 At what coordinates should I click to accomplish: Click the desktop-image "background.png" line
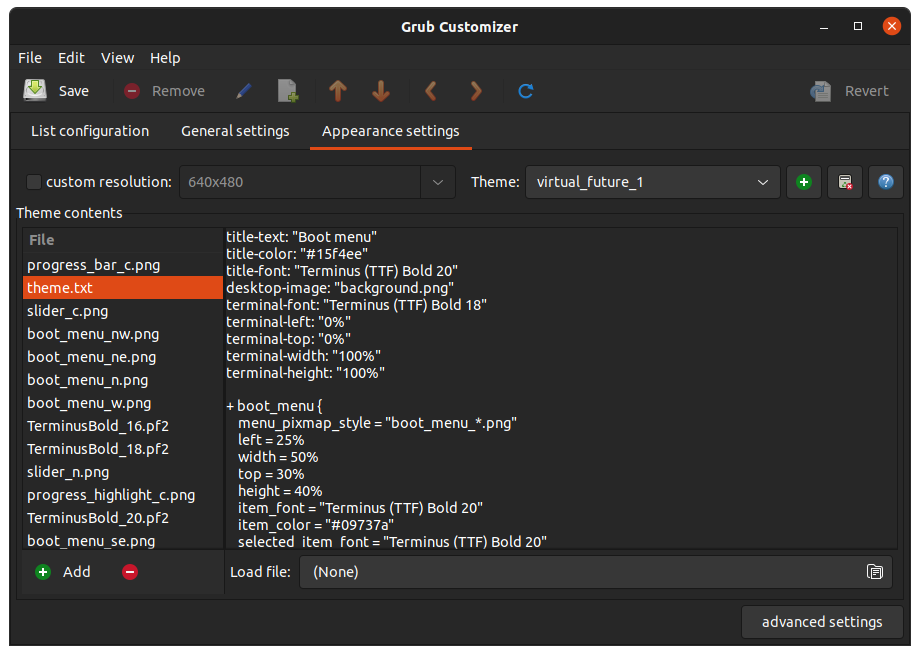point(340,288)
